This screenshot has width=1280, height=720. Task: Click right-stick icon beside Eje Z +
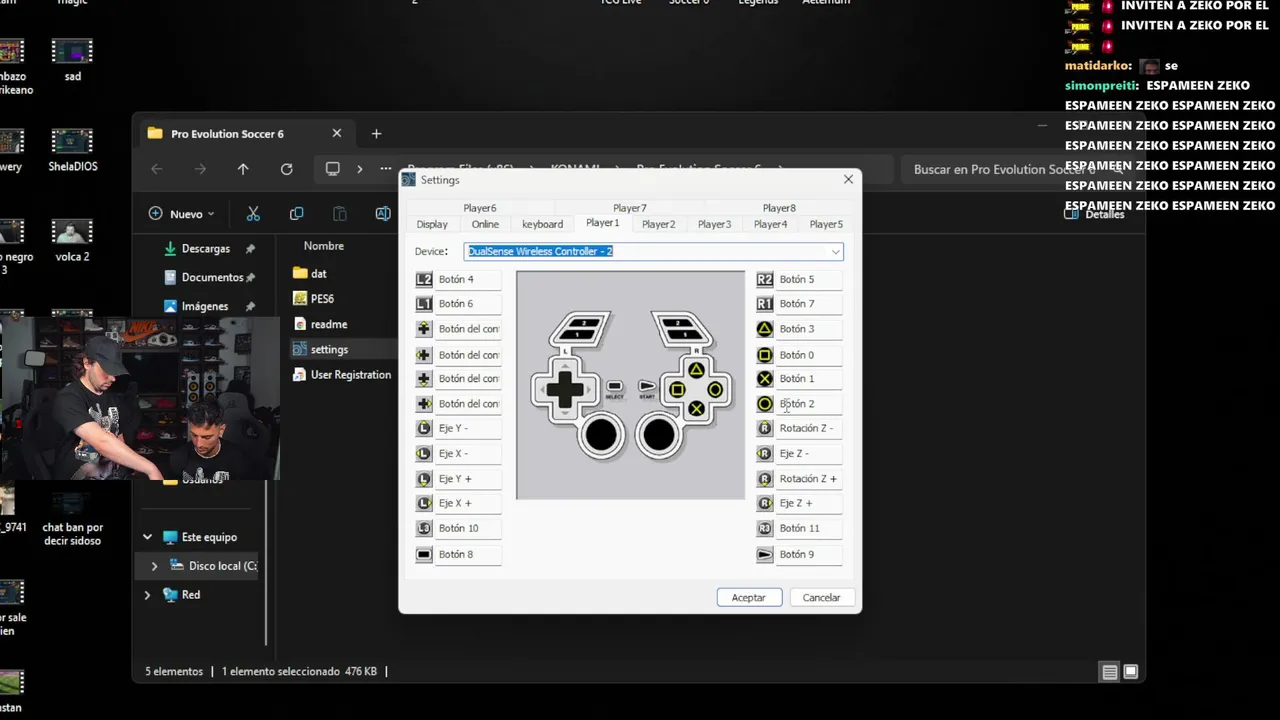pos(765,503)
